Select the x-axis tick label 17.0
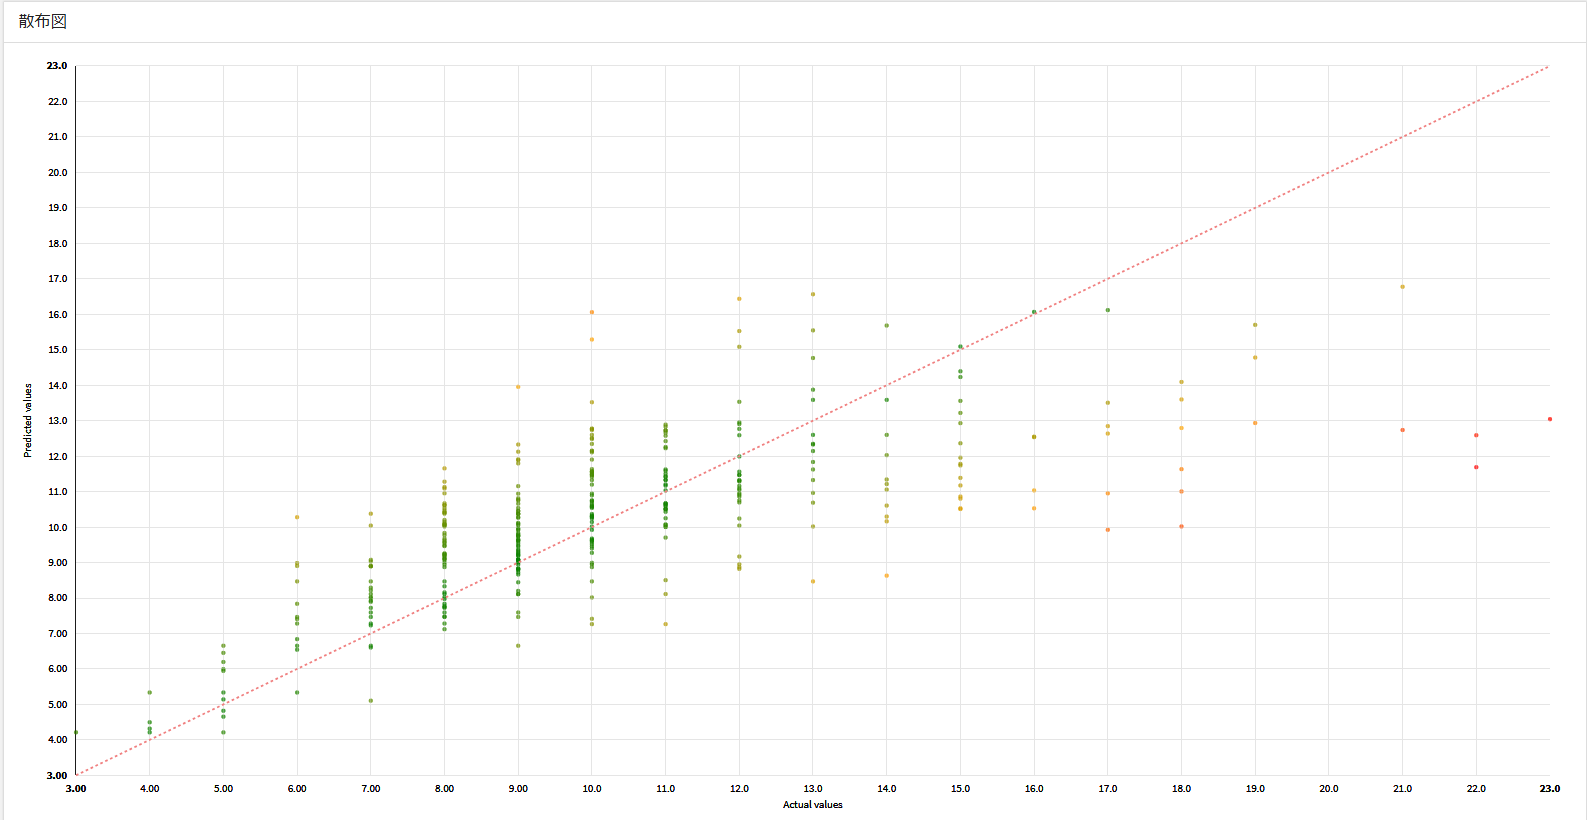The height and width of the screenshot is (820, 1587). (x=1108, y=789)
